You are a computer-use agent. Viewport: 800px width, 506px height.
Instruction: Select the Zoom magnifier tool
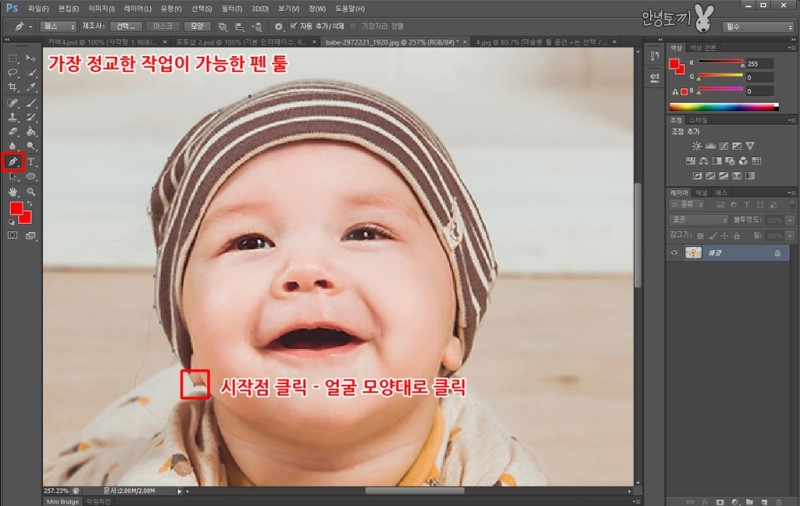(x=31, y=191)
